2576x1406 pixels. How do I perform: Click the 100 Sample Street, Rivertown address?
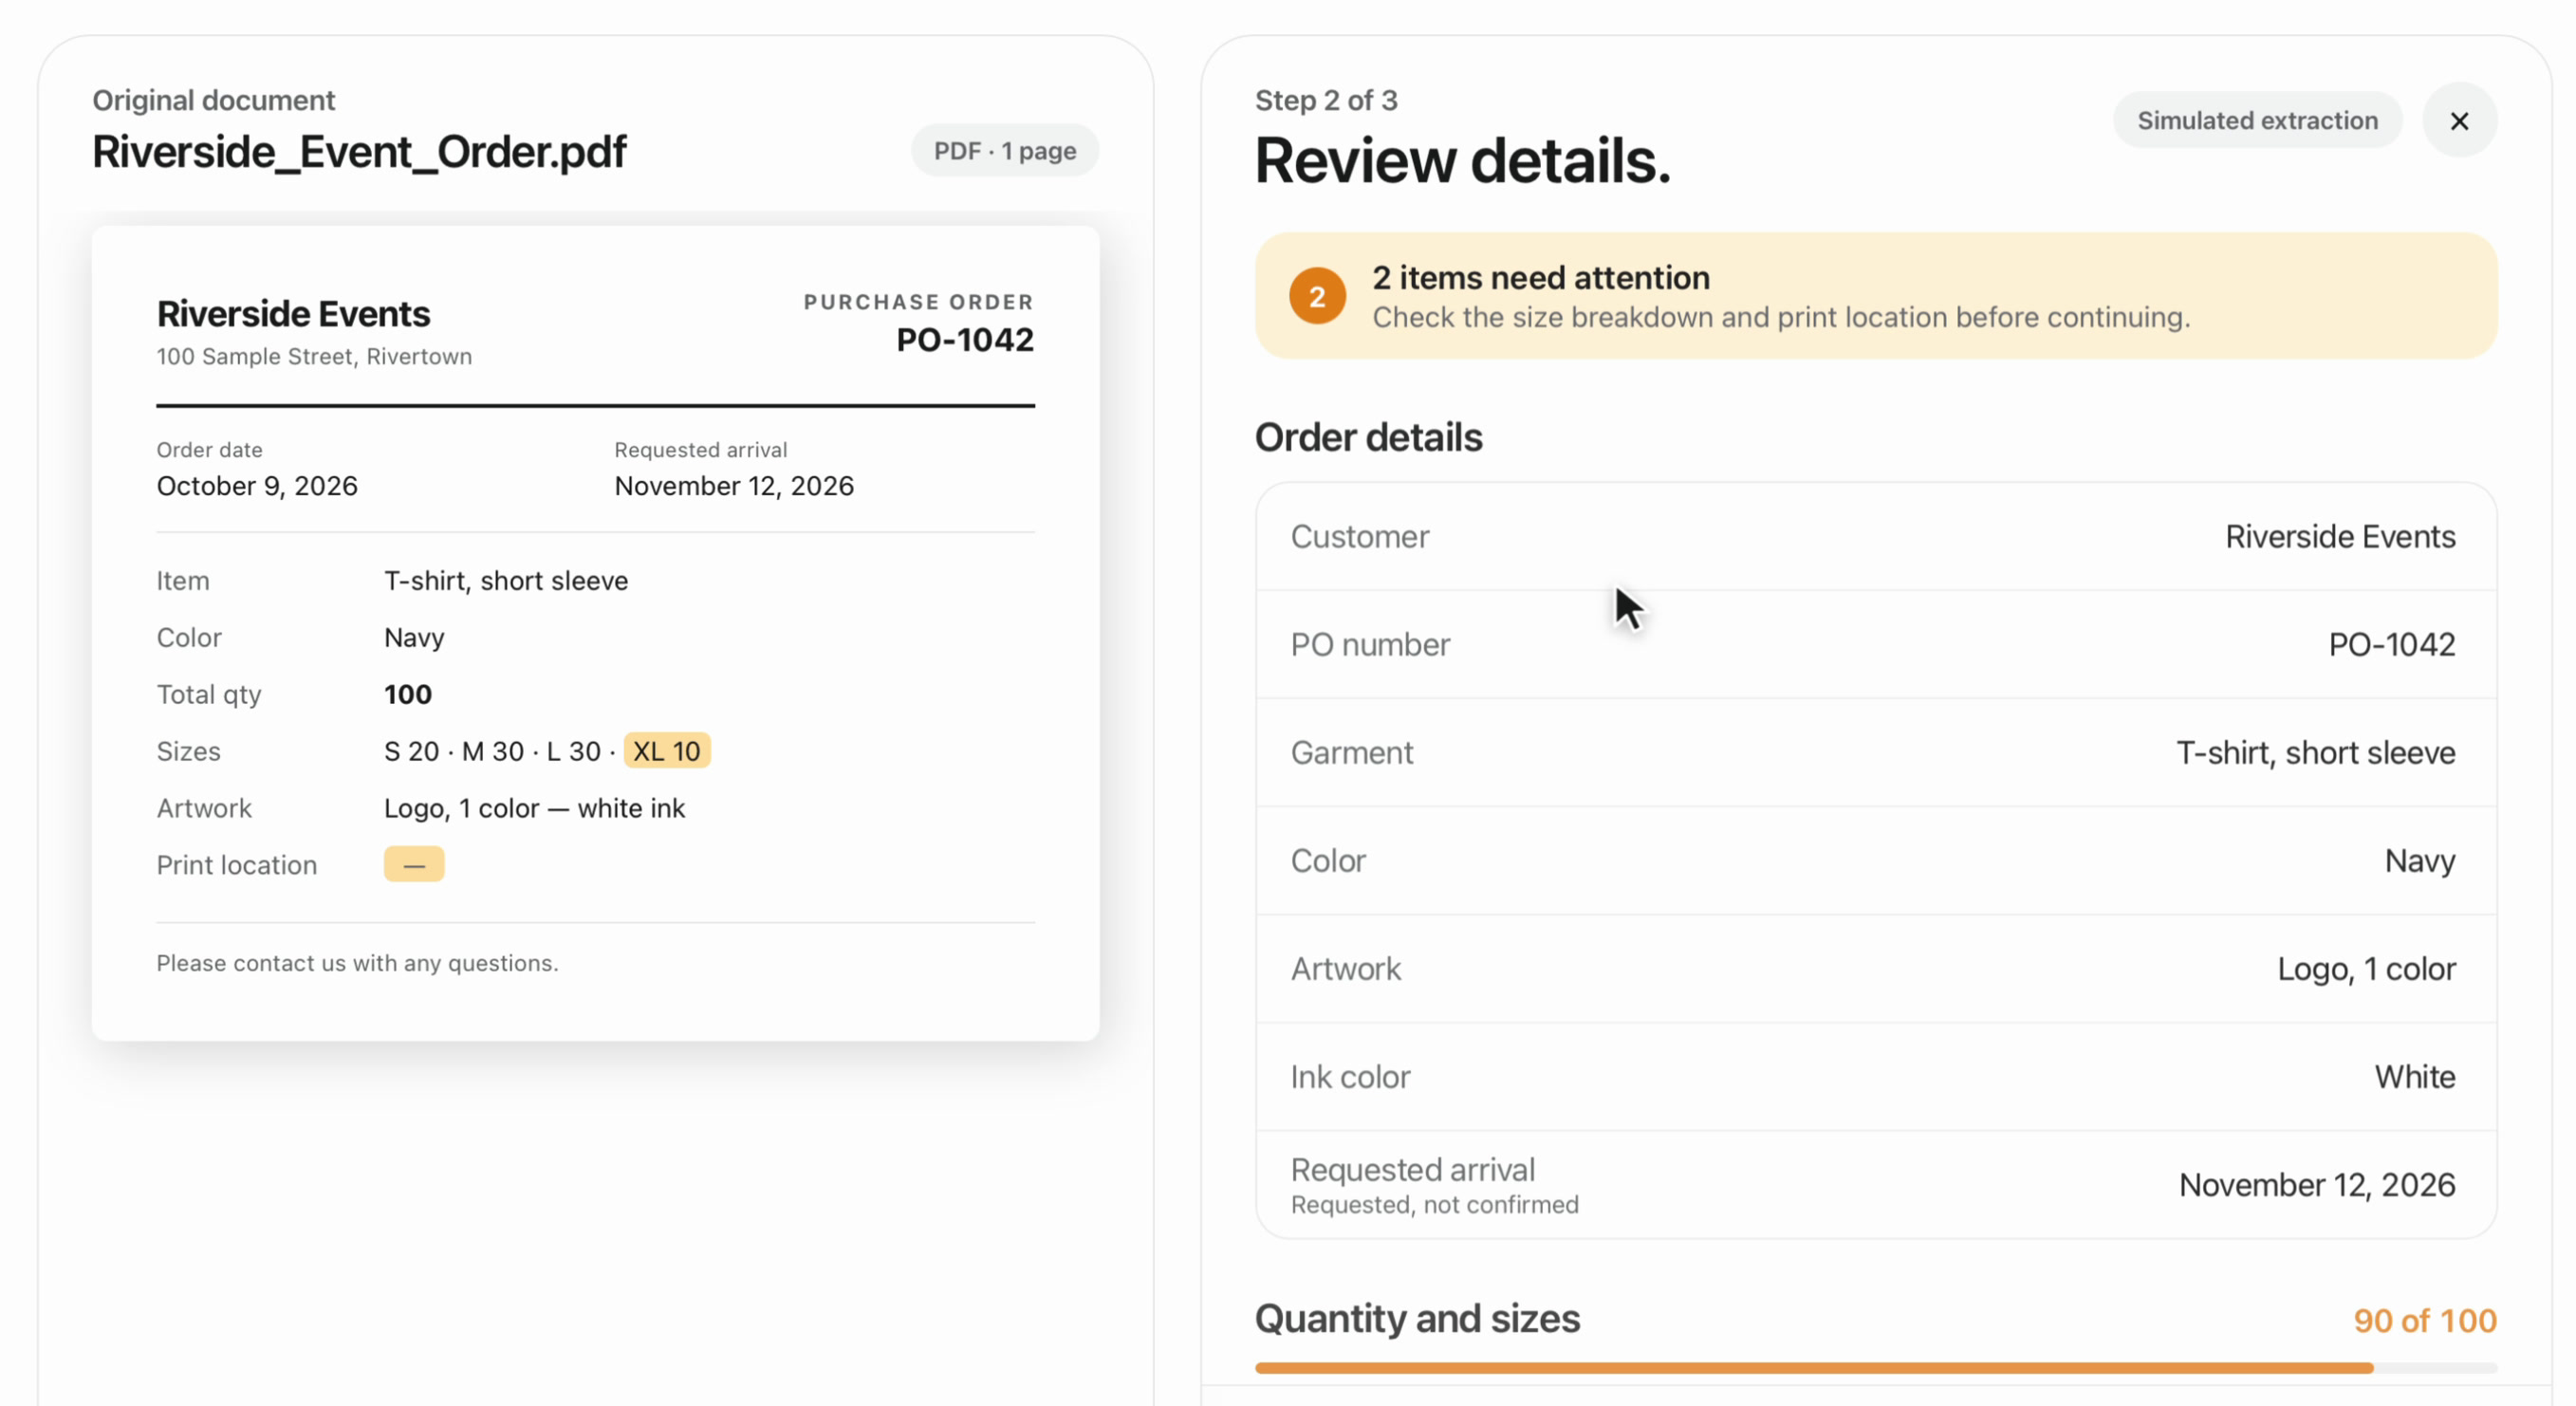pyautogui.click(x=314, y=357)
